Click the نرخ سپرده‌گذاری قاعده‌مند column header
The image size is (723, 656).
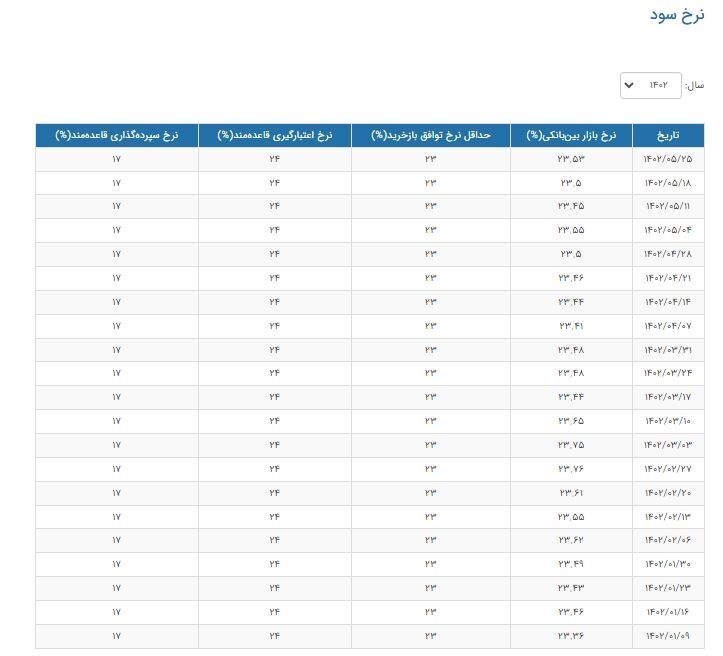click(x=116, y=135)
